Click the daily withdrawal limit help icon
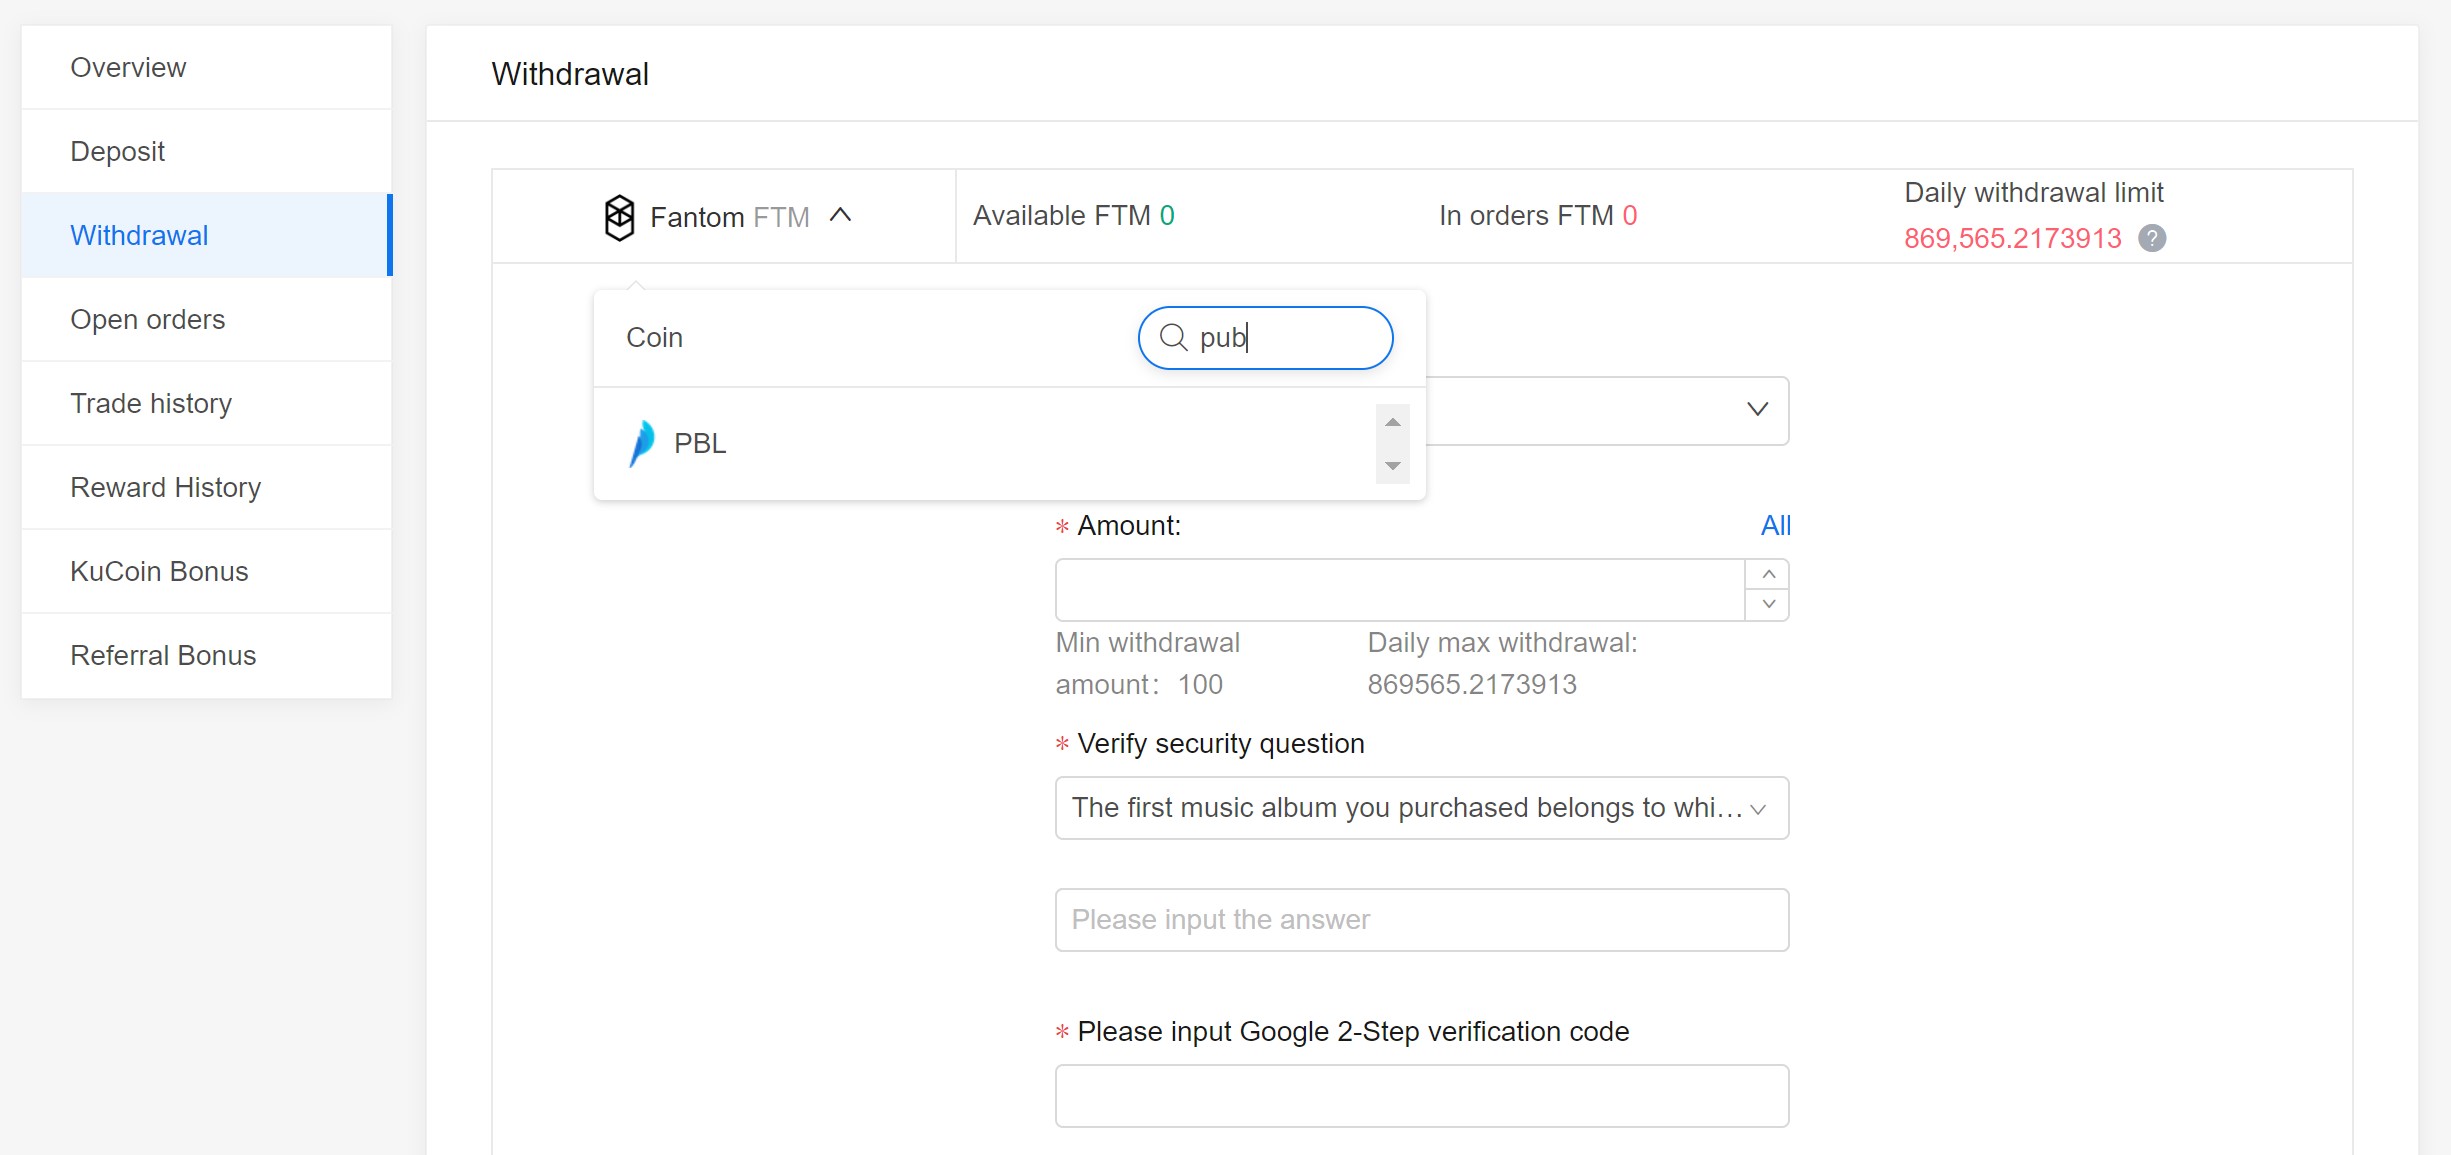The image size is (2451, 1155). point(2152,238)
